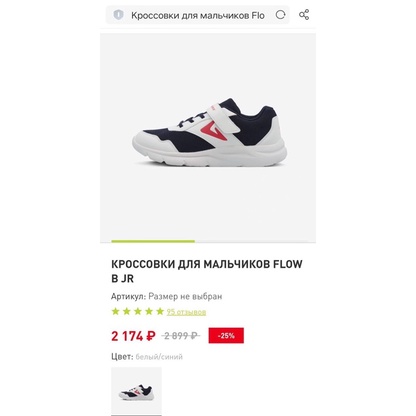Screen dimensions: 416x416
Task: Click the green image carousel progress indicator
Action: 153,241
